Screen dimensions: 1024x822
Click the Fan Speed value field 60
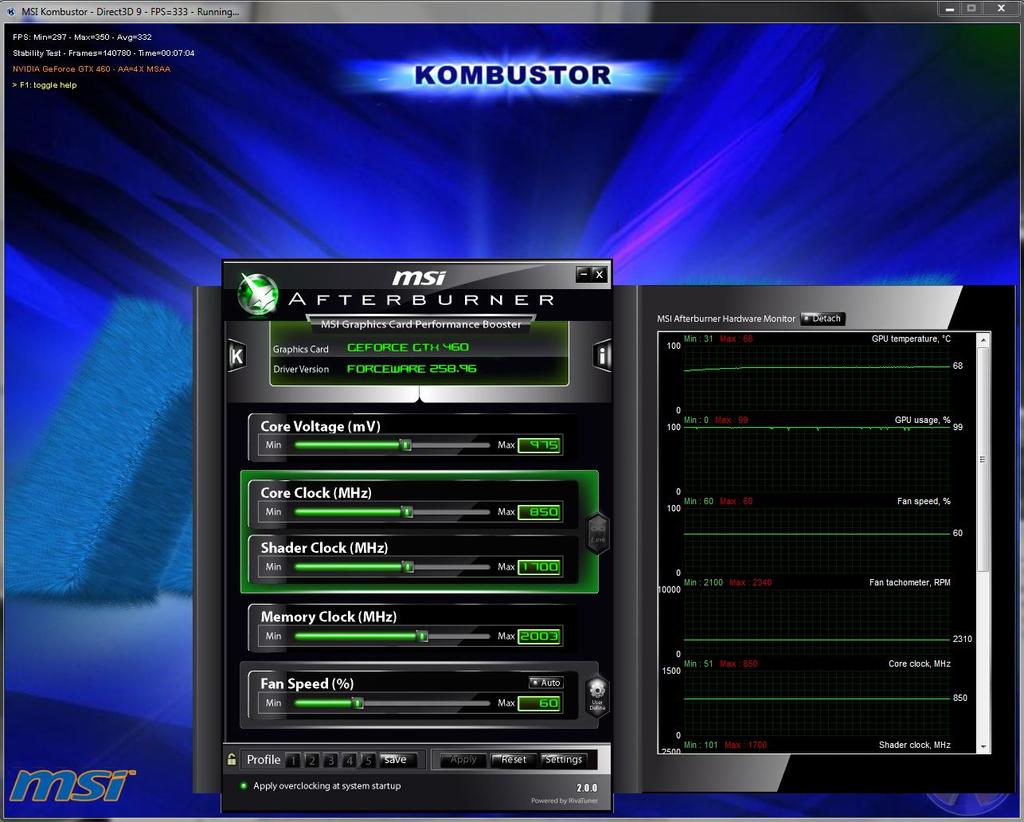pos(539,703)
